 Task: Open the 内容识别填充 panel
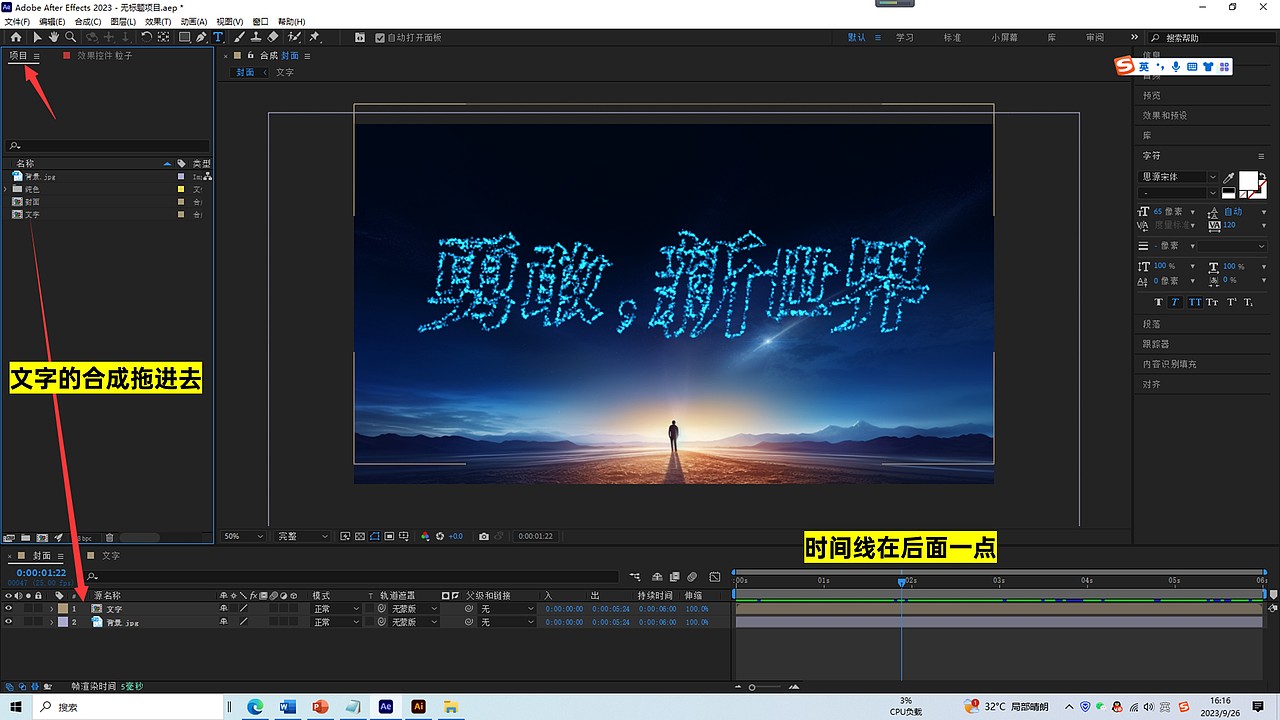(1172, 363)
